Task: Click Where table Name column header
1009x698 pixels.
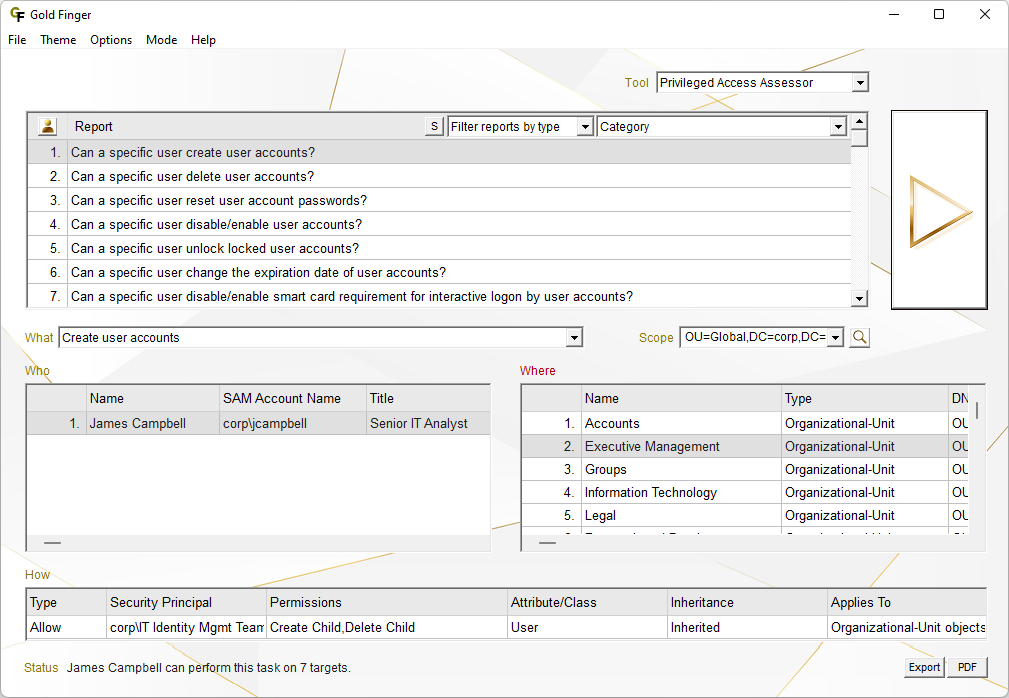Action: (681, 398)
